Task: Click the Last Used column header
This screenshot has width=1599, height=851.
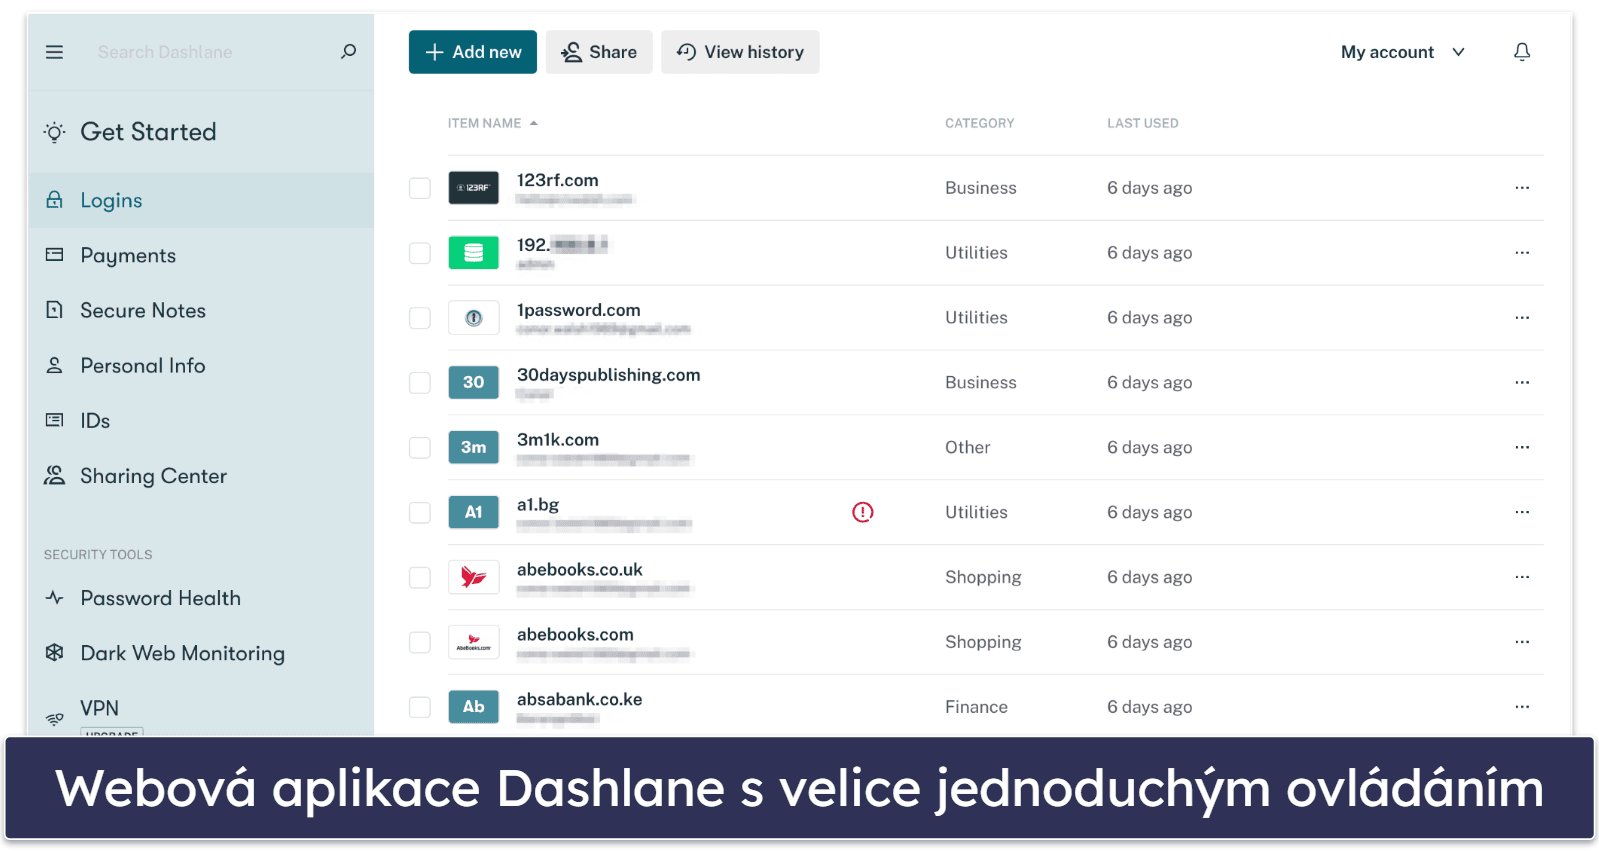Action: [x=1142, y=123]
